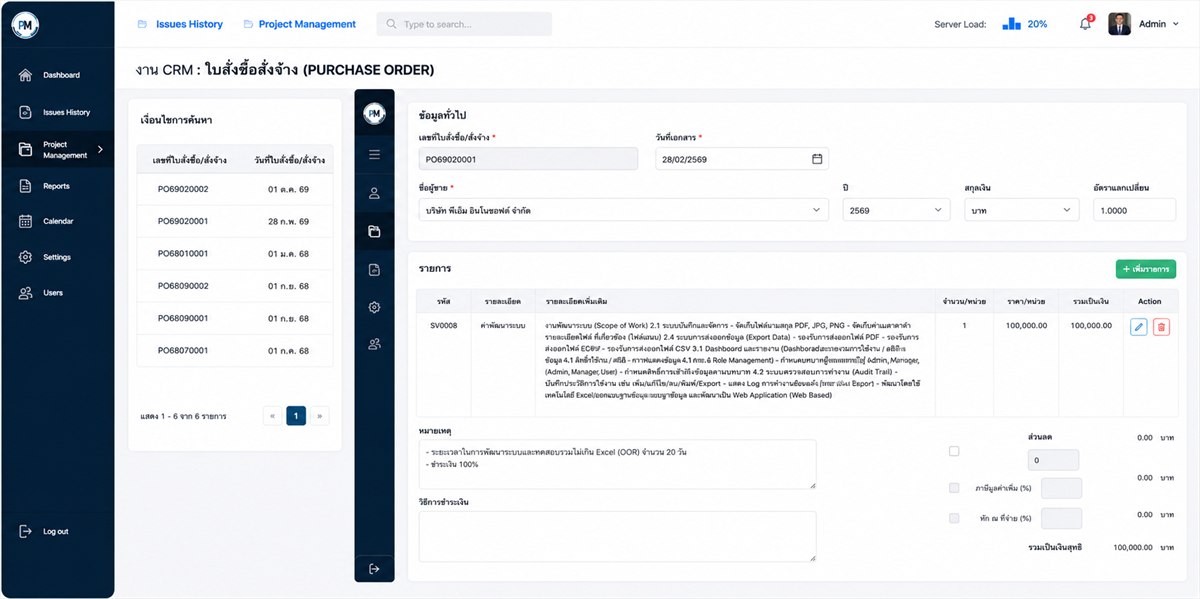This screenshot has width=1200, height=599.
Task: Enable the withholding tax checkbox
Action: [x=954, y=518]
